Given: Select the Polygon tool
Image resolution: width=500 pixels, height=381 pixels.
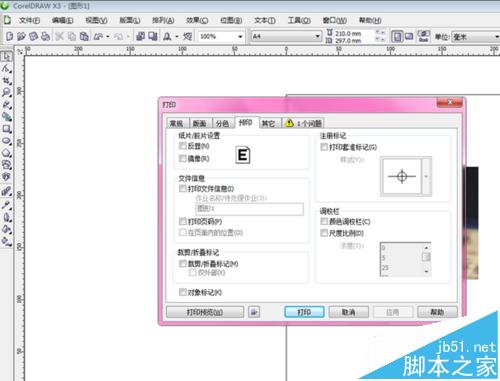Looking at the screenshot, I should 6,153.
